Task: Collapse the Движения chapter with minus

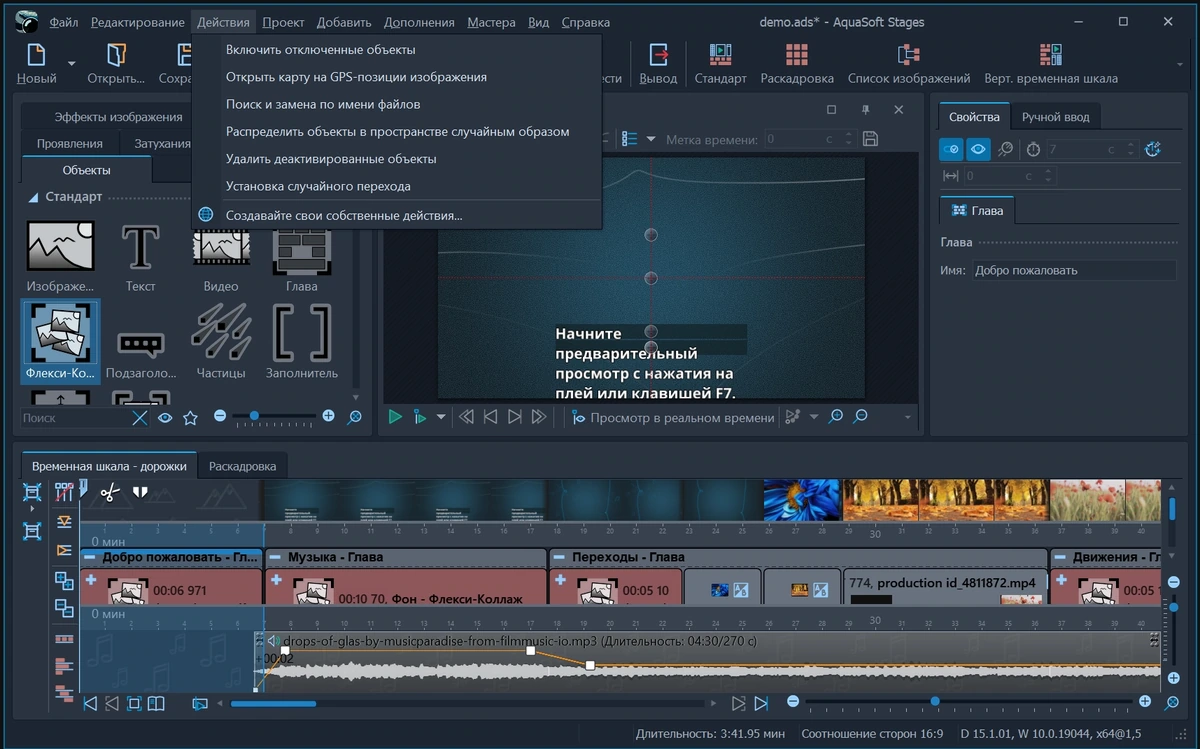Action: click(x=1060, y=557)
